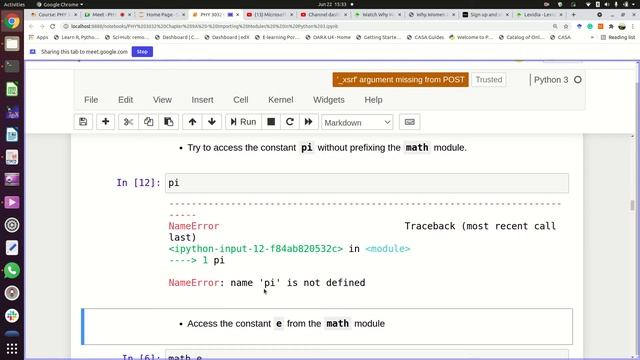The width and height of the screenshot is (640, 360).
Task: Open the Google Chrome app menu in top bar
Action: point(60,4)
